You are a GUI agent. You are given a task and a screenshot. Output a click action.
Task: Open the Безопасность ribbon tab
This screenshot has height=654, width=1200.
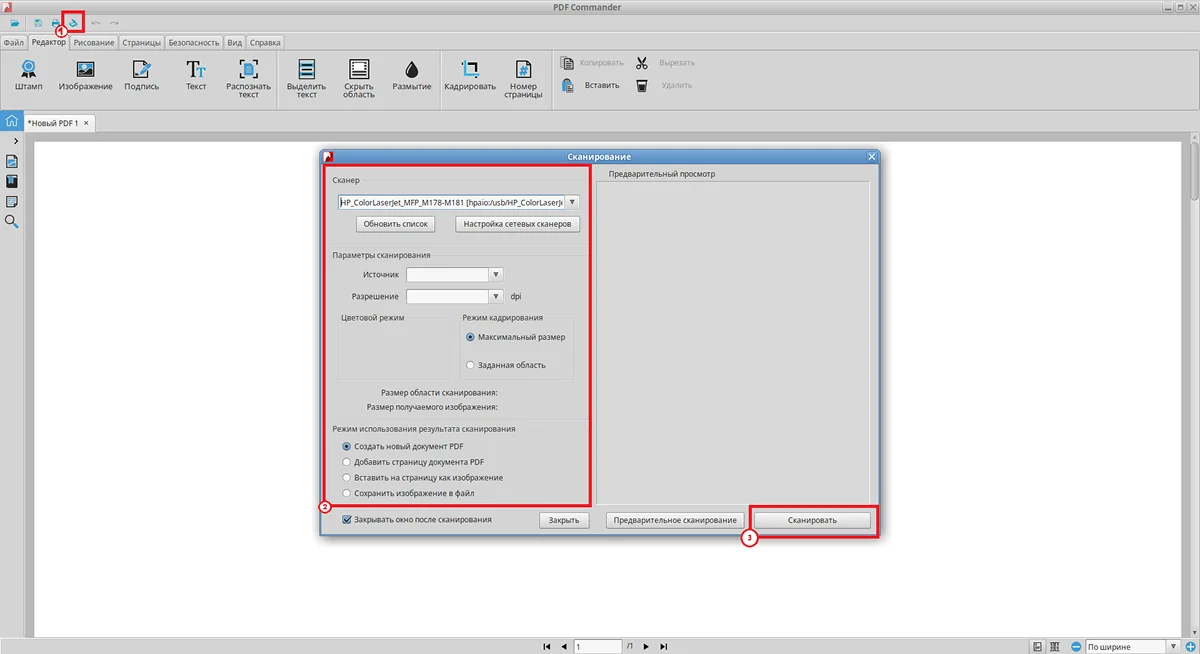(193, 43)
